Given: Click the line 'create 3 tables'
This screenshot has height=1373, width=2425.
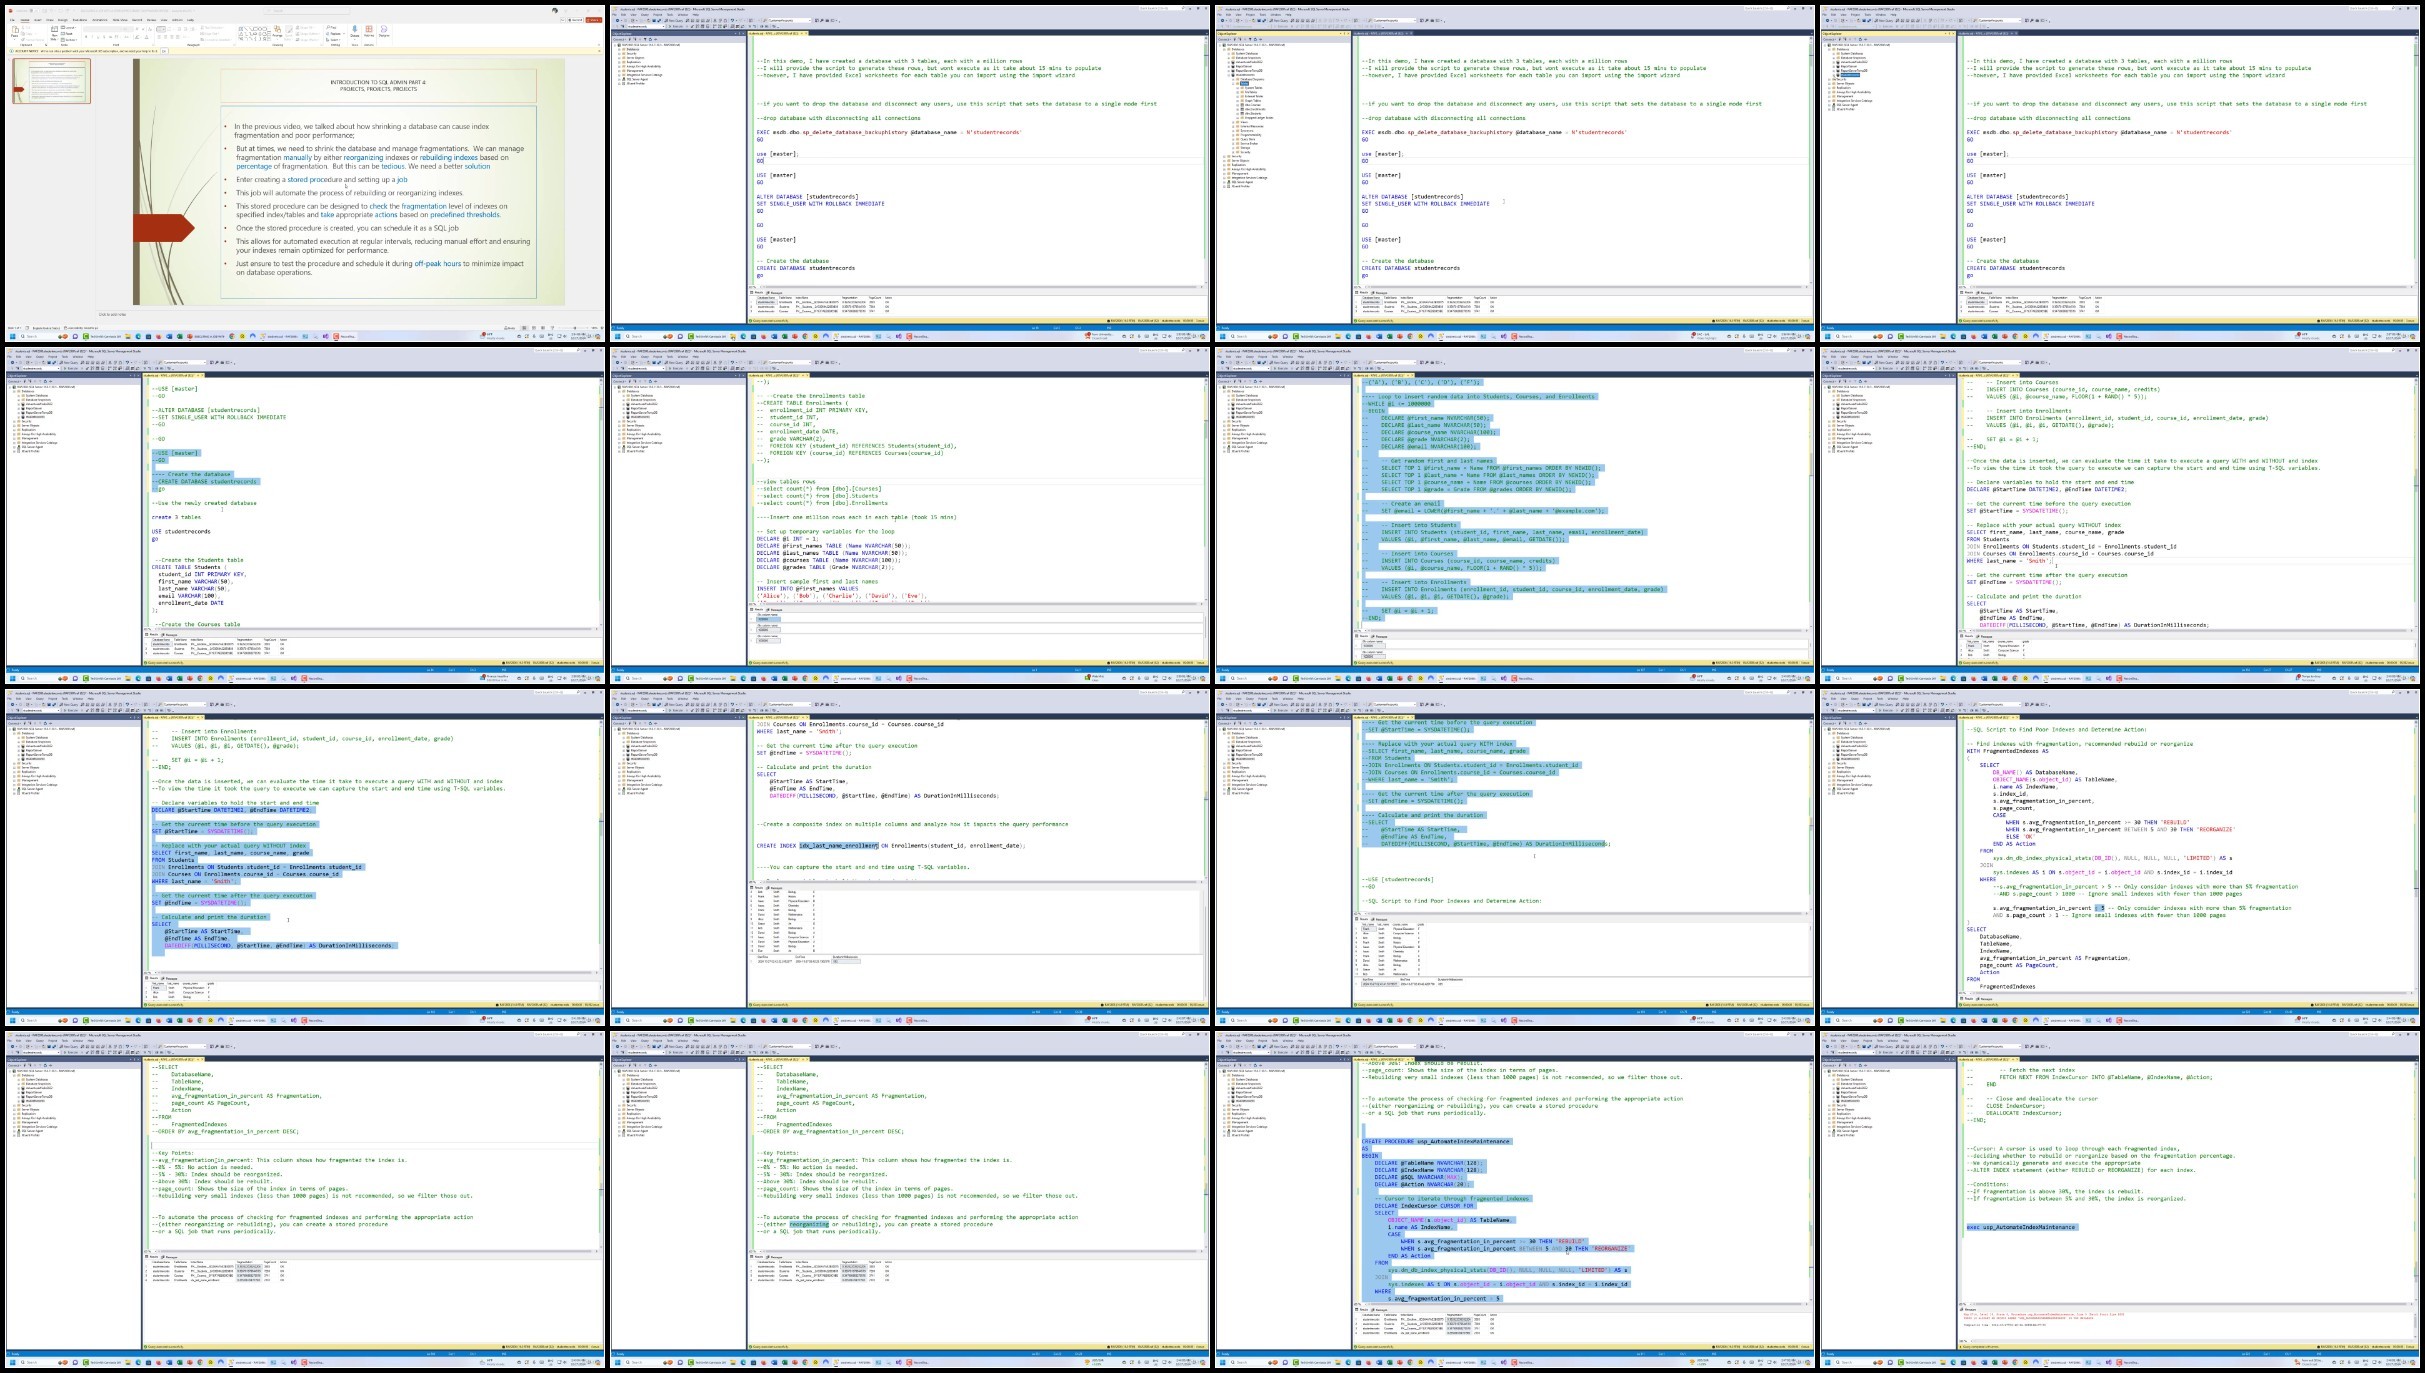Looking at the screenshot, I should tap(176, 517).
